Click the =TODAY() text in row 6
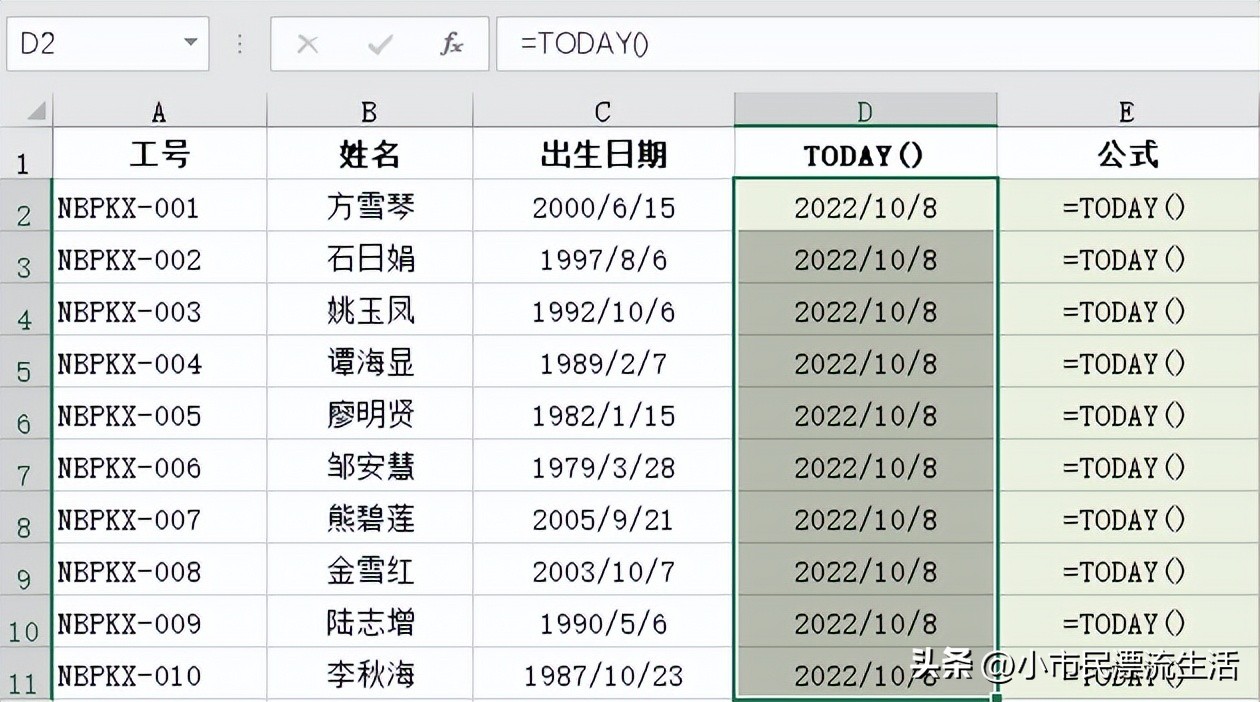Image resolution: width=1260 pixels, height=702 pixels. (x=1124, y=415)
